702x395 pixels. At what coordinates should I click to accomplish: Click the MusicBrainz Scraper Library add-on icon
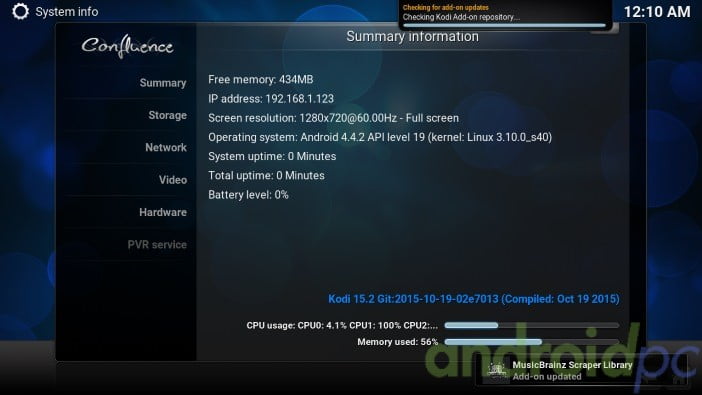tap(496, 371)
